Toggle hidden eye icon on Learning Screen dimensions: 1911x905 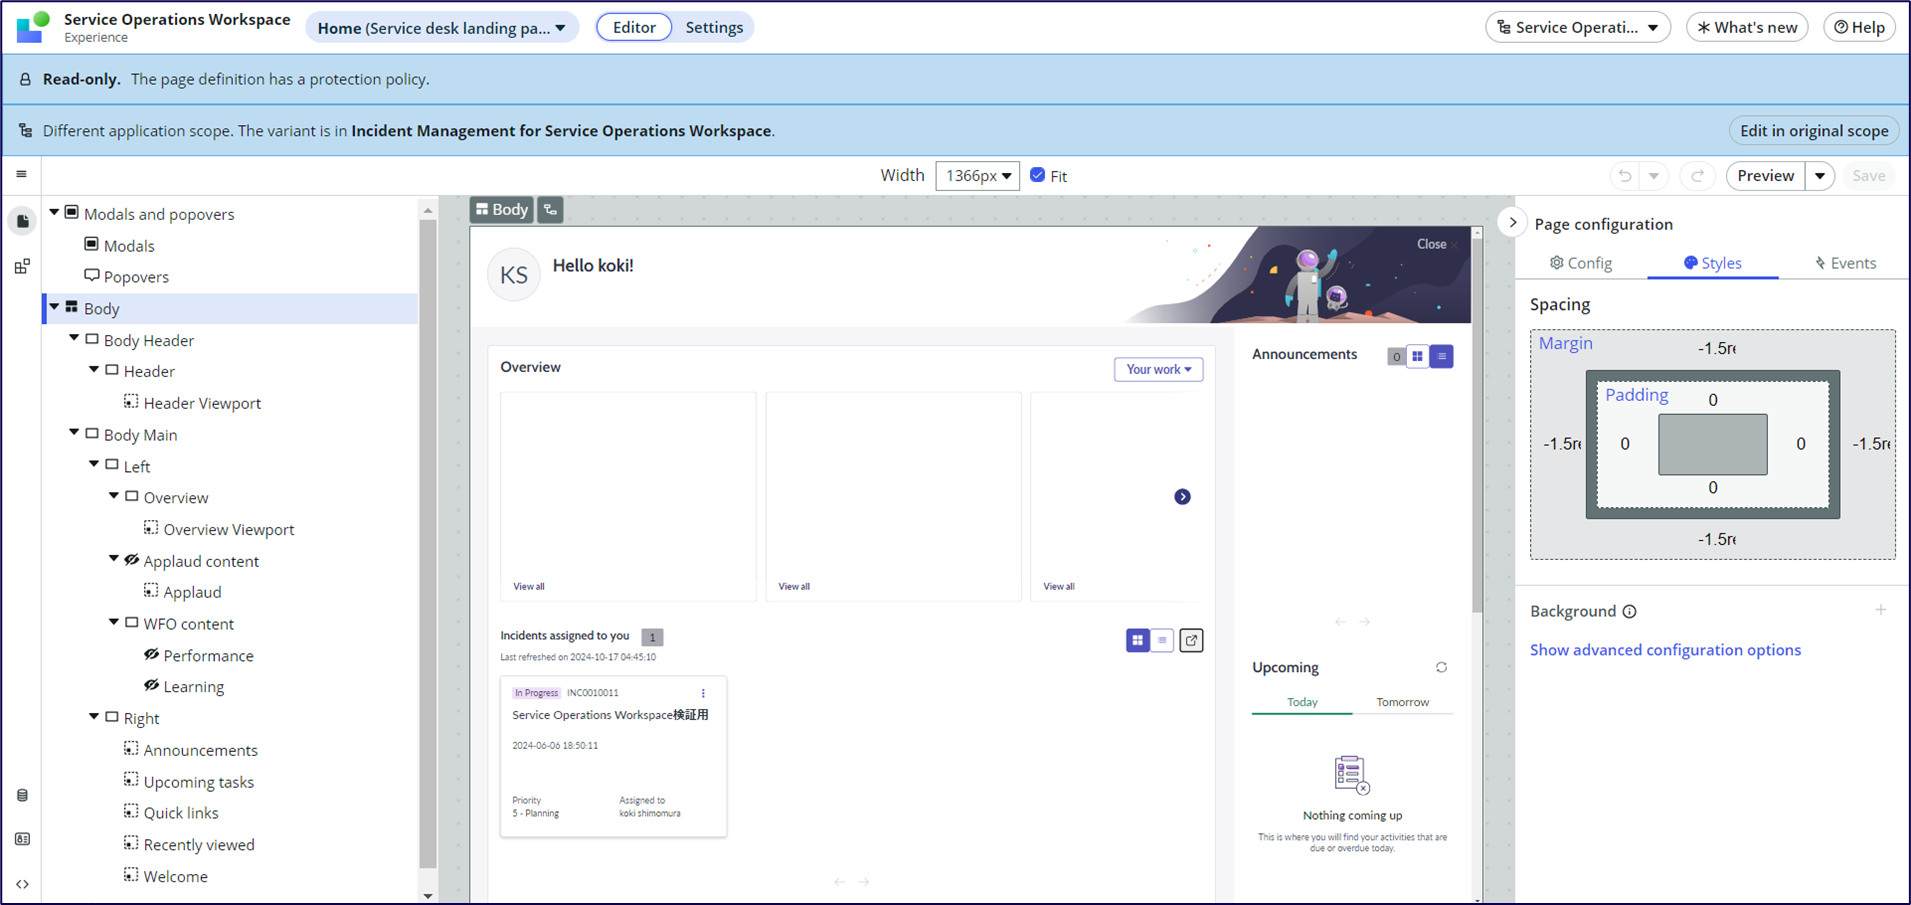click(x=151, y=686)
